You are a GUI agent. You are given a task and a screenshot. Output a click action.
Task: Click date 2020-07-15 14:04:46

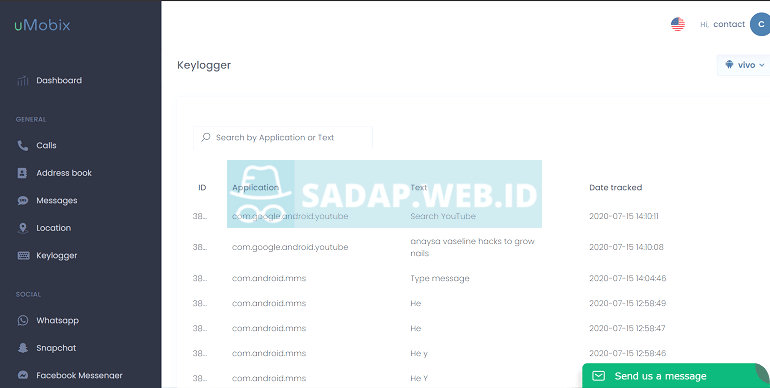click(628, 278)
